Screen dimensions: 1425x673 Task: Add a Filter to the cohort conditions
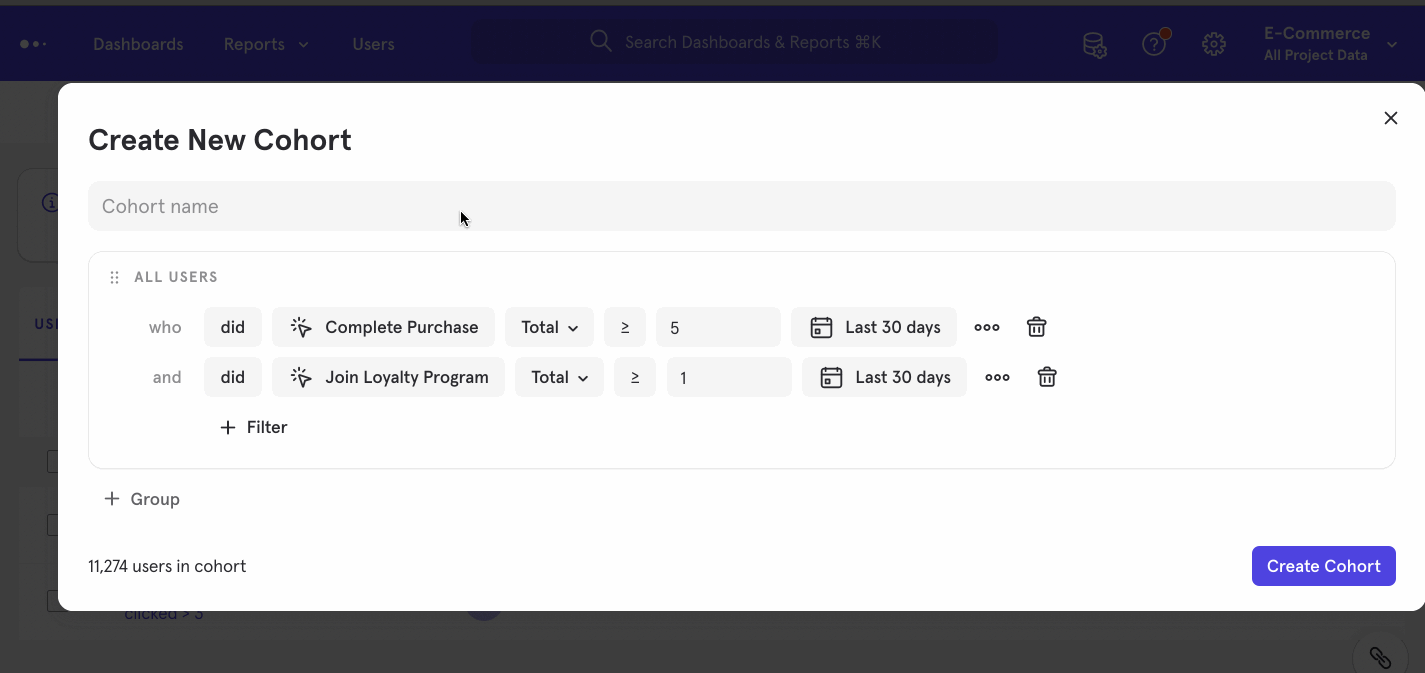253,427
